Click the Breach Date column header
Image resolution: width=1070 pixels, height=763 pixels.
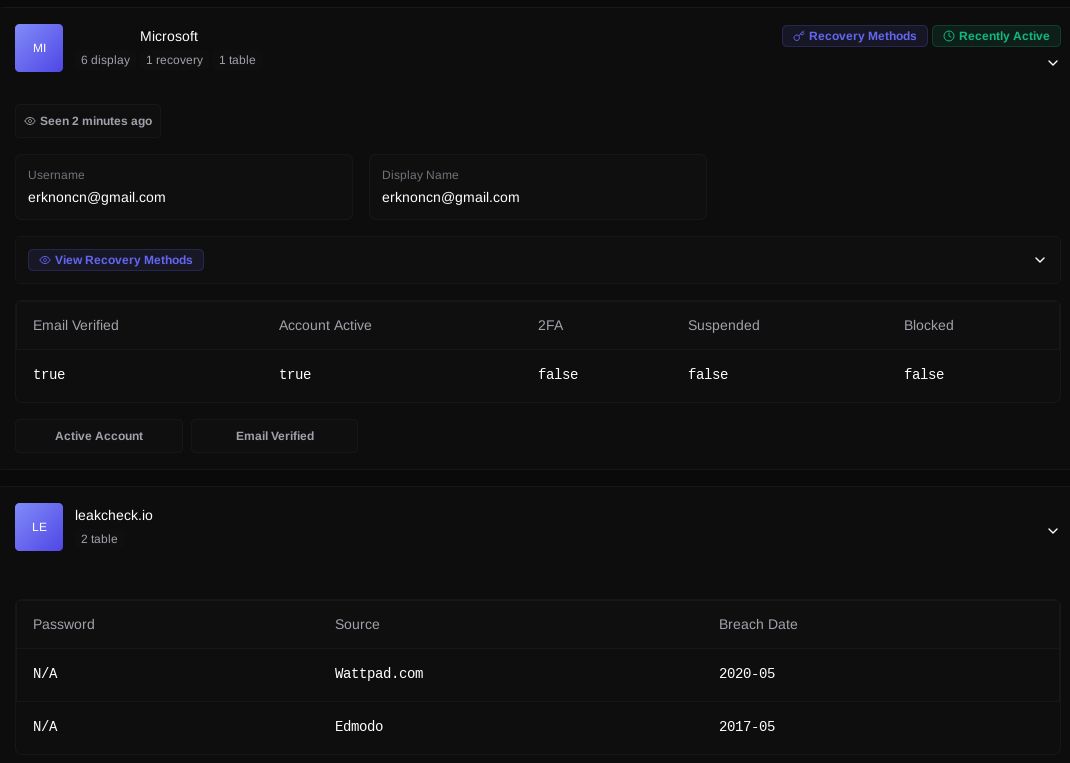[x=758, y=624]
